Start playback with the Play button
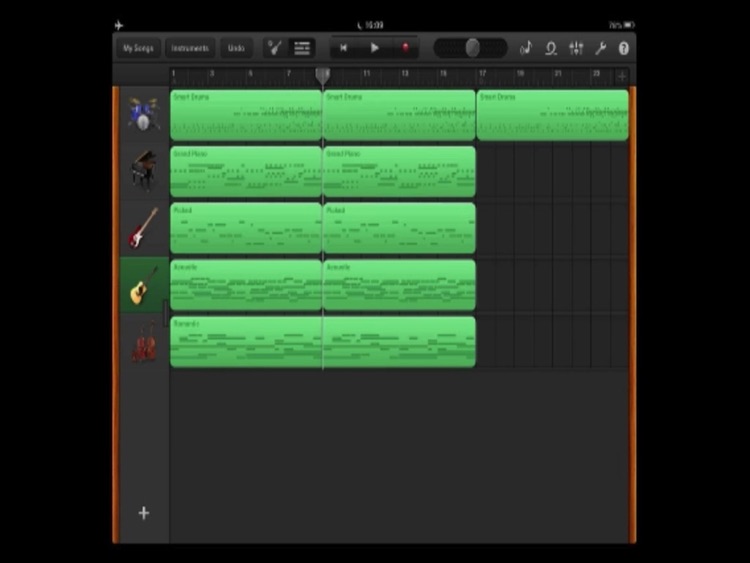This screenshot has height=563, width=750. [375, 48]
